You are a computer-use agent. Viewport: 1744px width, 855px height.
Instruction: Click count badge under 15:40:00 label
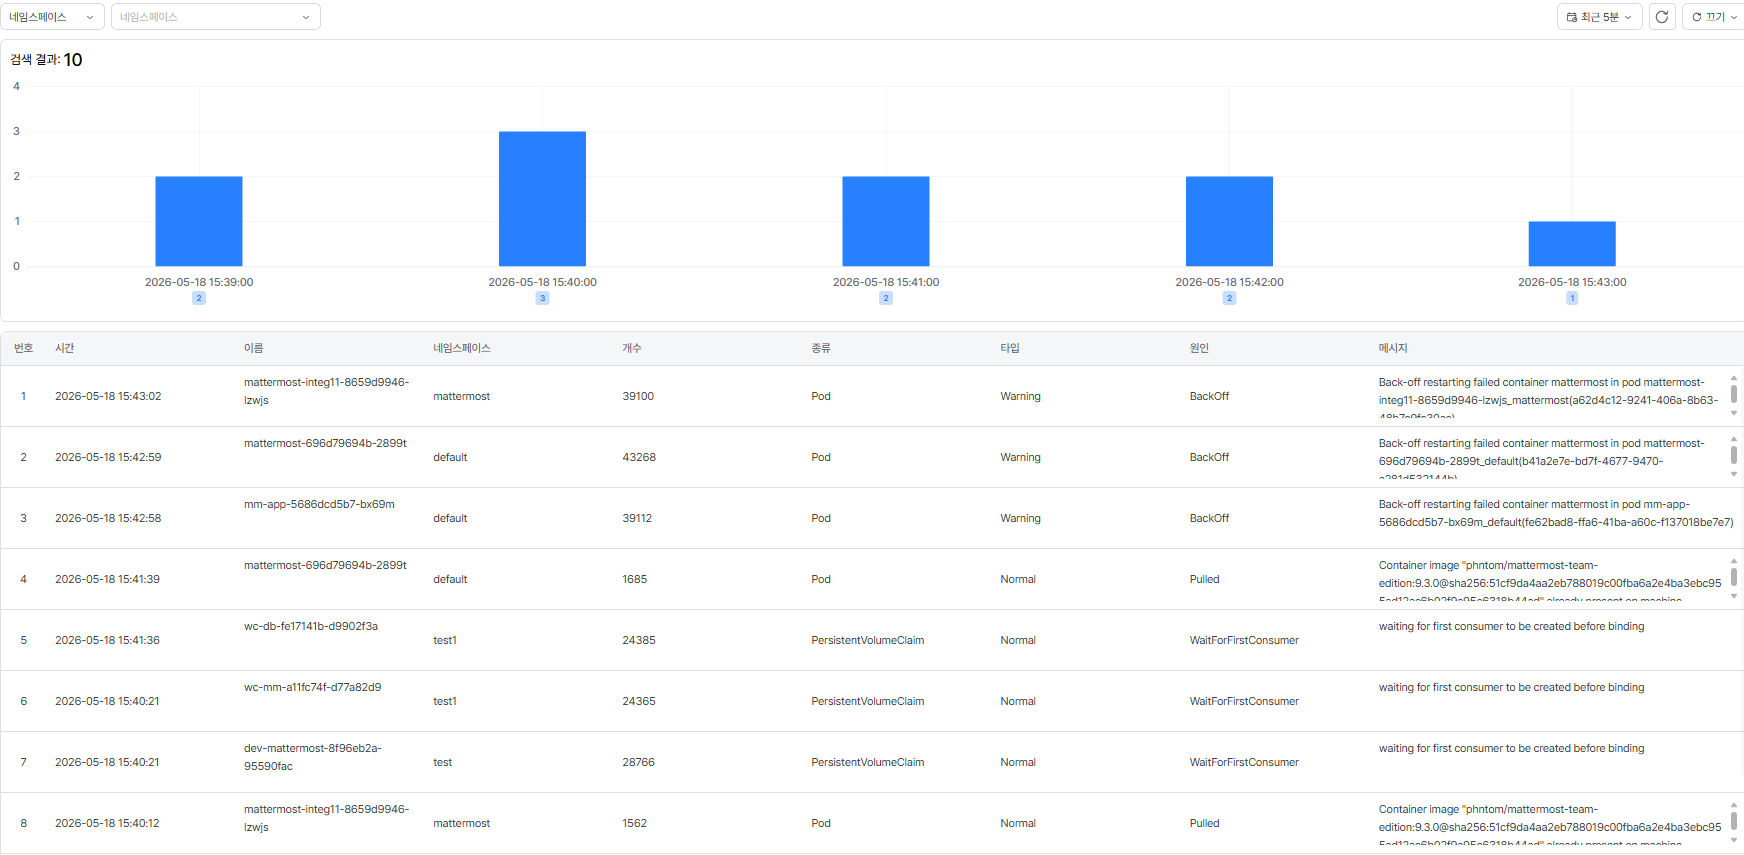click(542, 298)
